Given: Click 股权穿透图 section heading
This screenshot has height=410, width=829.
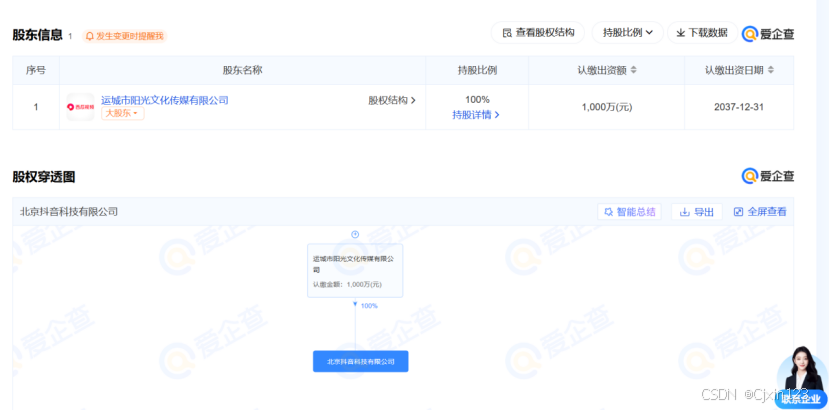Looking at the screenshot, I should pos(44,177).
